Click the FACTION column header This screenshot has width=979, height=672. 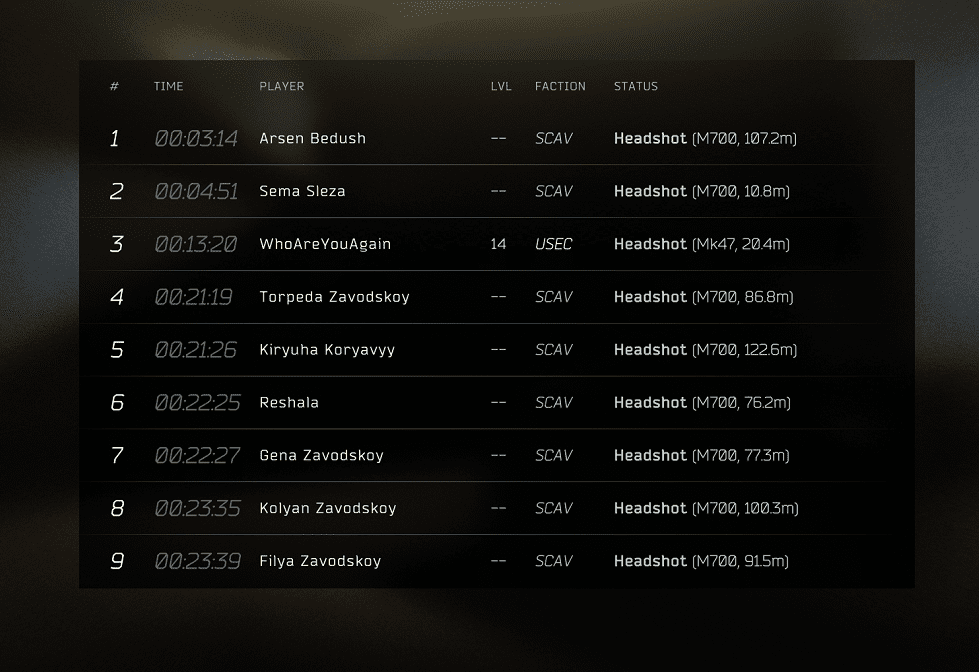tap(560, 86)
